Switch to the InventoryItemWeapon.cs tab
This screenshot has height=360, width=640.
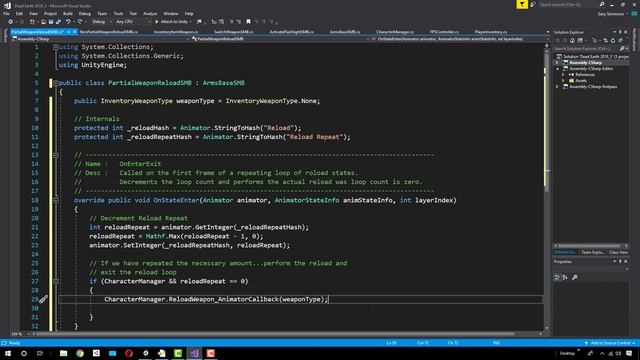pos(176,32)
